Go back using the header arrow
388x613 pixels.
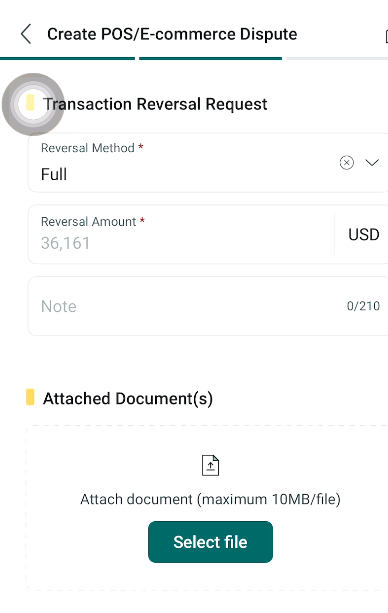pyautogui.click(x=26, y=34)
